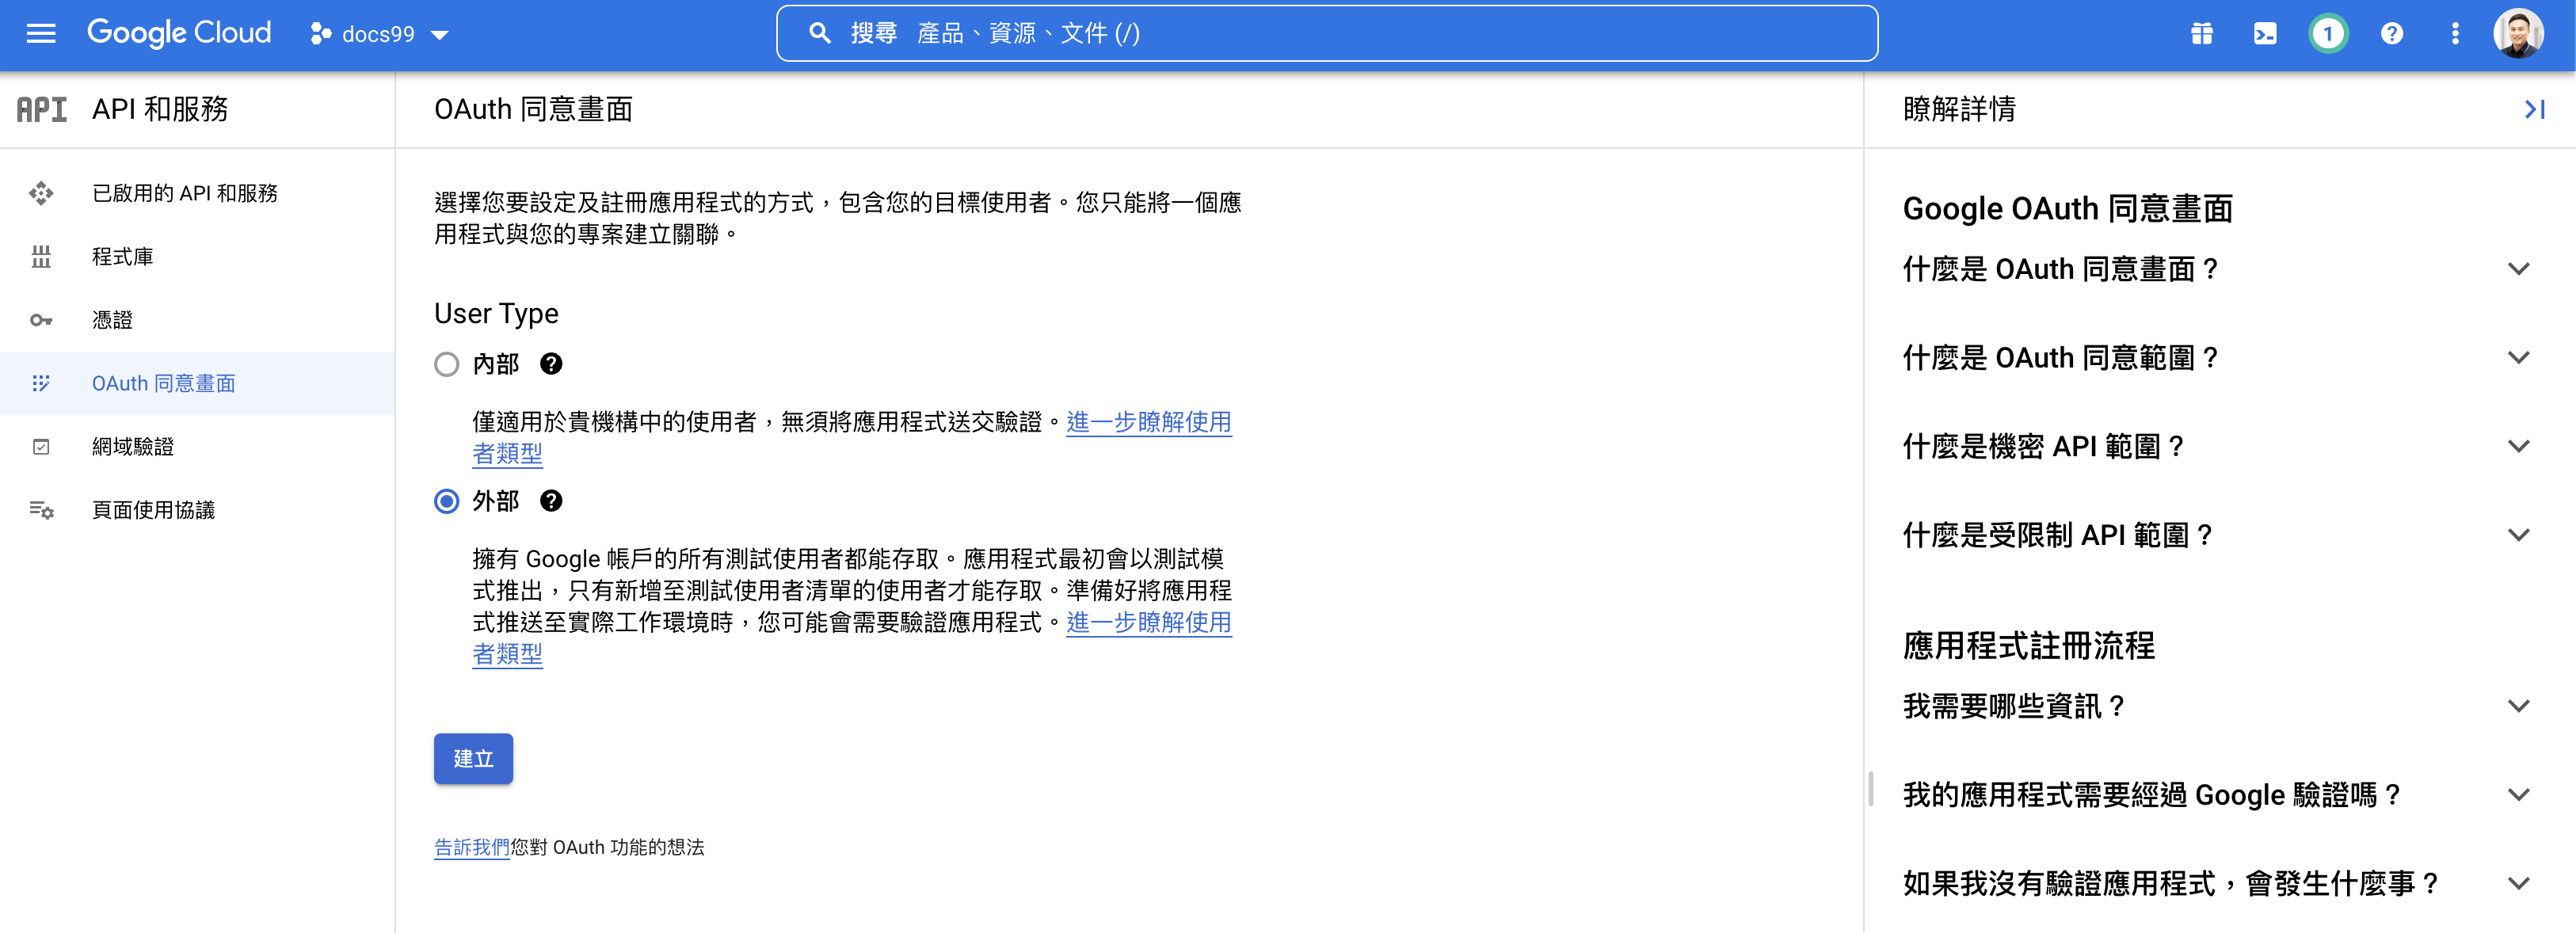Select the 內部 user type radio
This screenshot has height=933, width=2576.
point(447,364)
